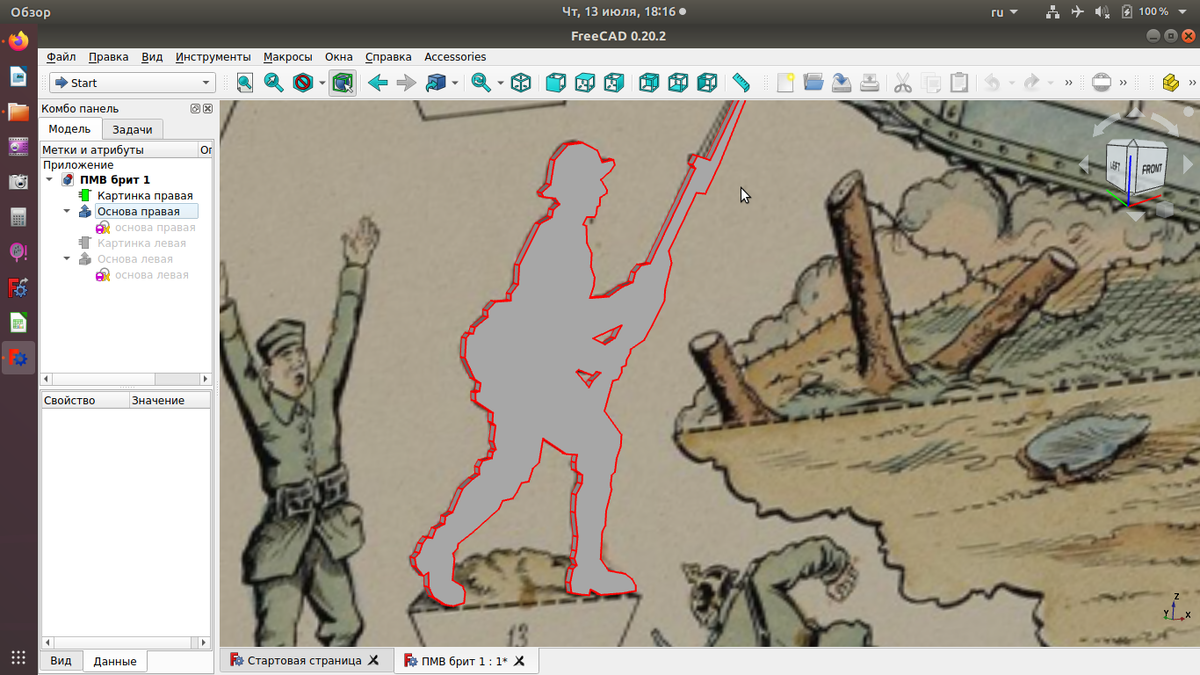Image resolution: width=1200 pixels, height=675 pixels.
Task: Open a file with the folder icon
Action: click(813, 83)
